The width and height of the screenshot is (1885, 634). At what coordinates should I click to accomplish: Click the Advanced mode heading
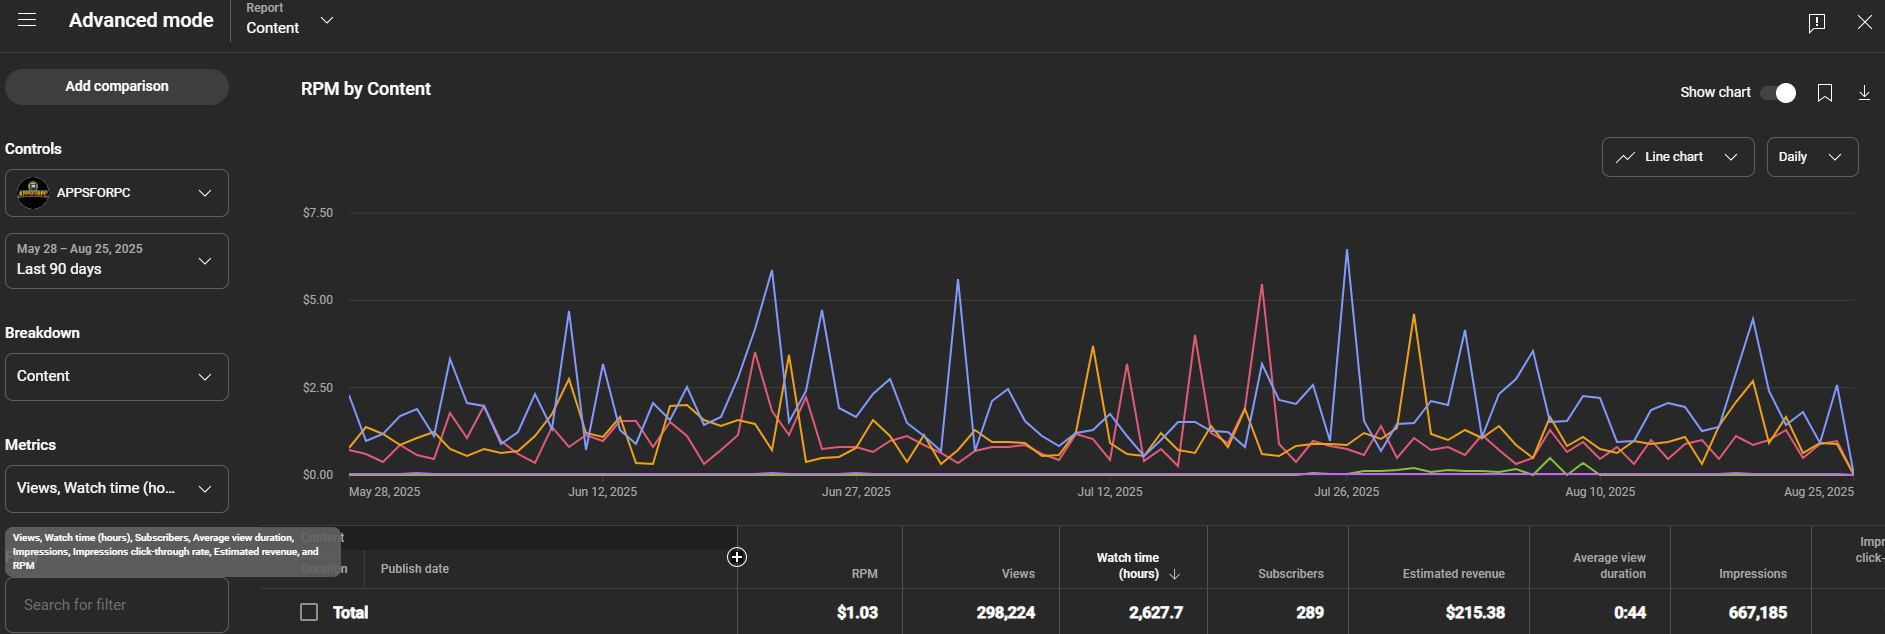(141, 20)
